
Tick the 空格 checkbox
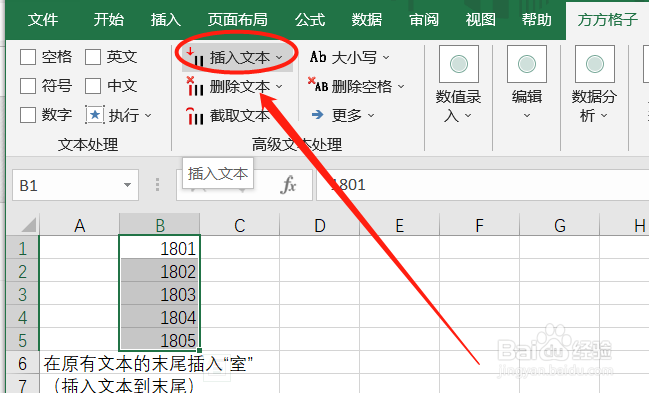(x=28, y=57)
